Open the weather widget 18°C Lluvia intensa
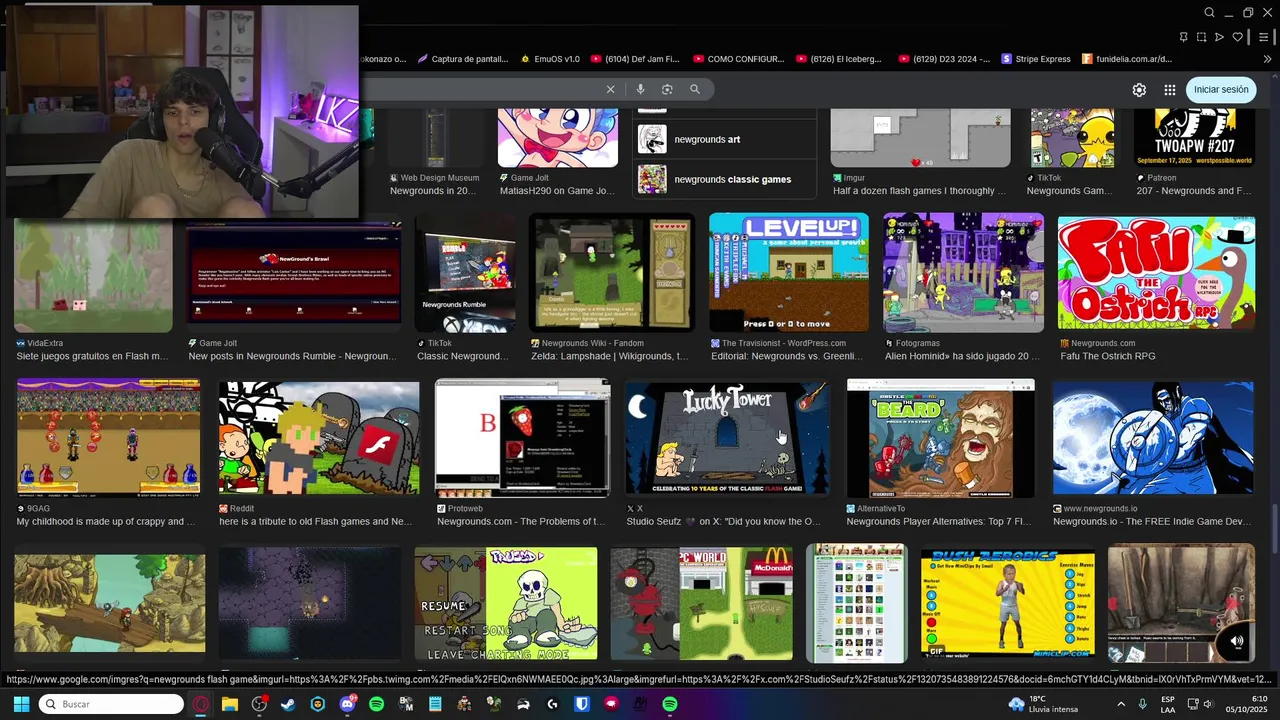 coord(1043,704)
